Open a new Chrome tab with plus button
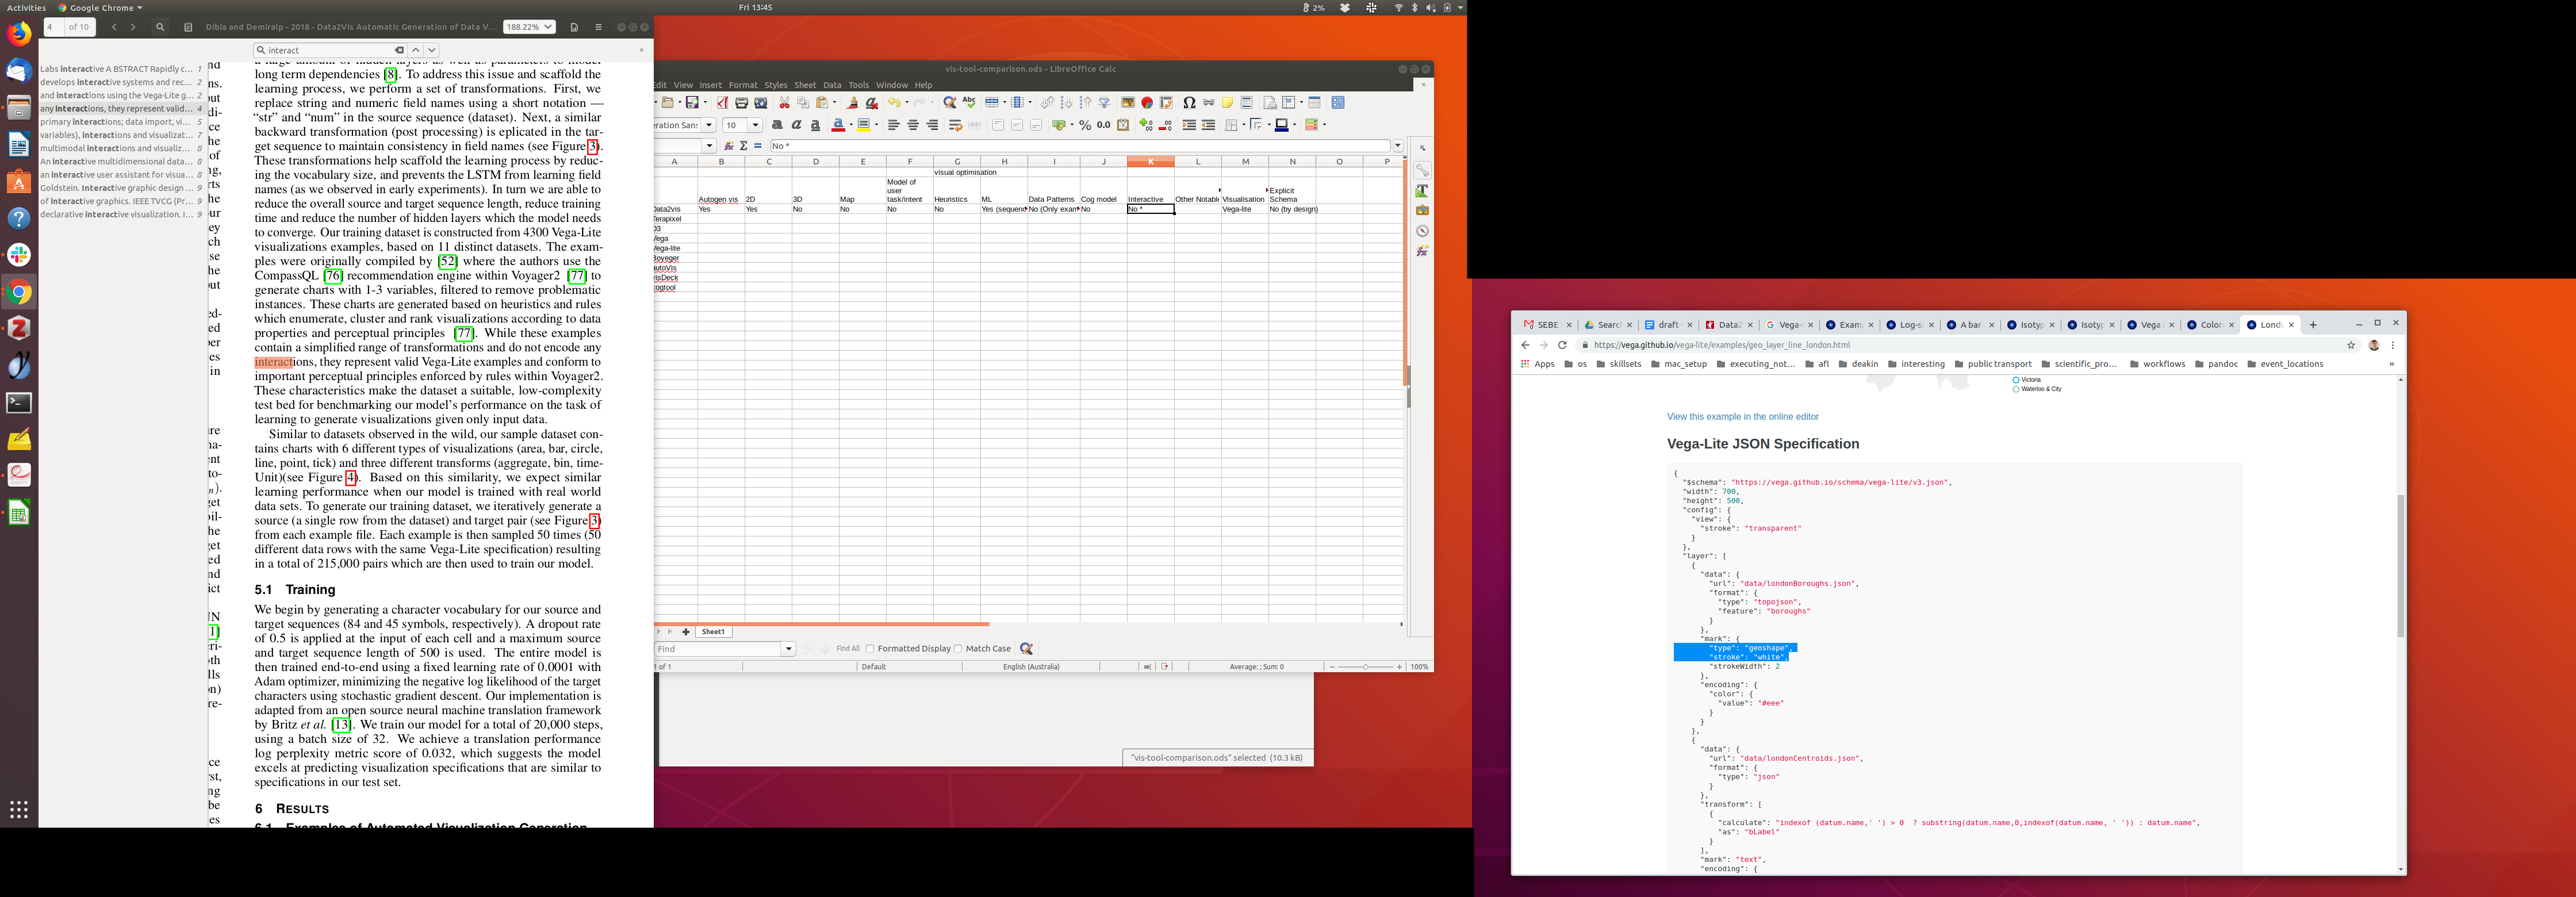Image resolution: width=2576 pixels, height=897 pixels. pyautogui.click(x=2313, y=325)
